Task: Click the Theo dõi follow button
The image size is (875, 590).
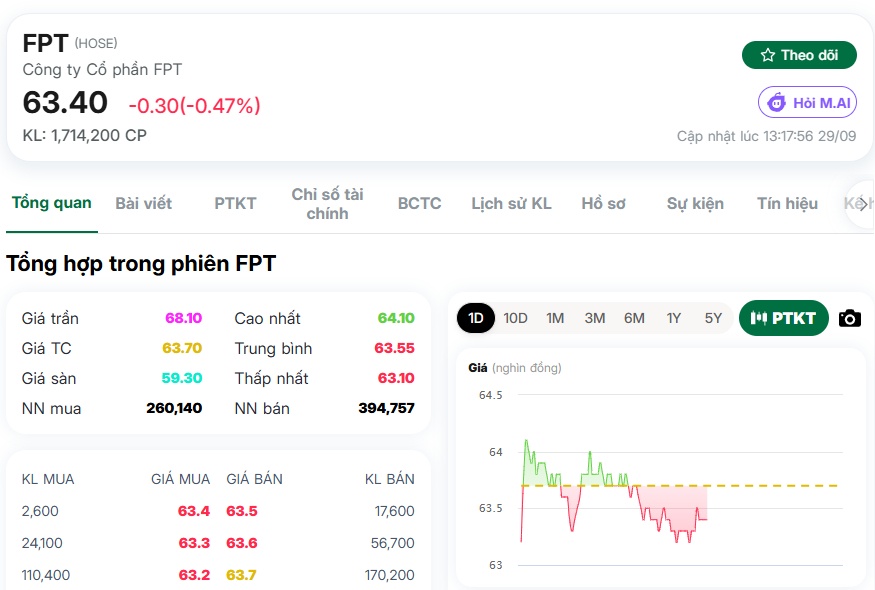Action: click(x=799, y=55)
